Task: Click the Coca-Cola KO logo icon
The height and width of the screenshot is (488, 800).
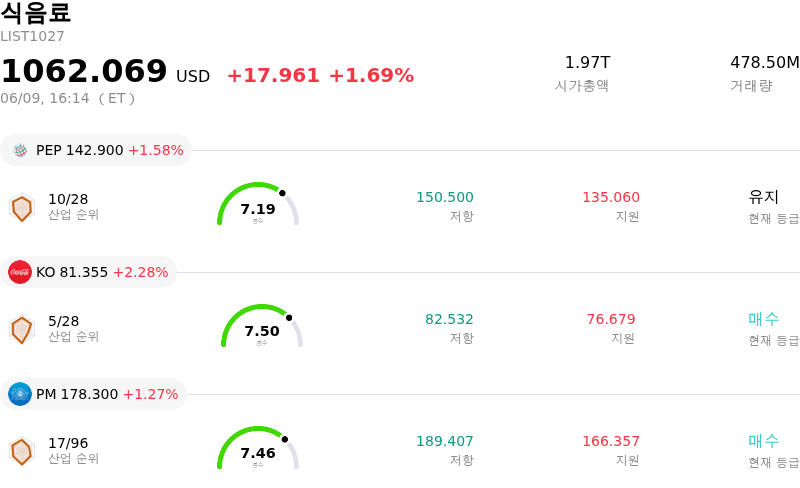Action: (20, 272)
